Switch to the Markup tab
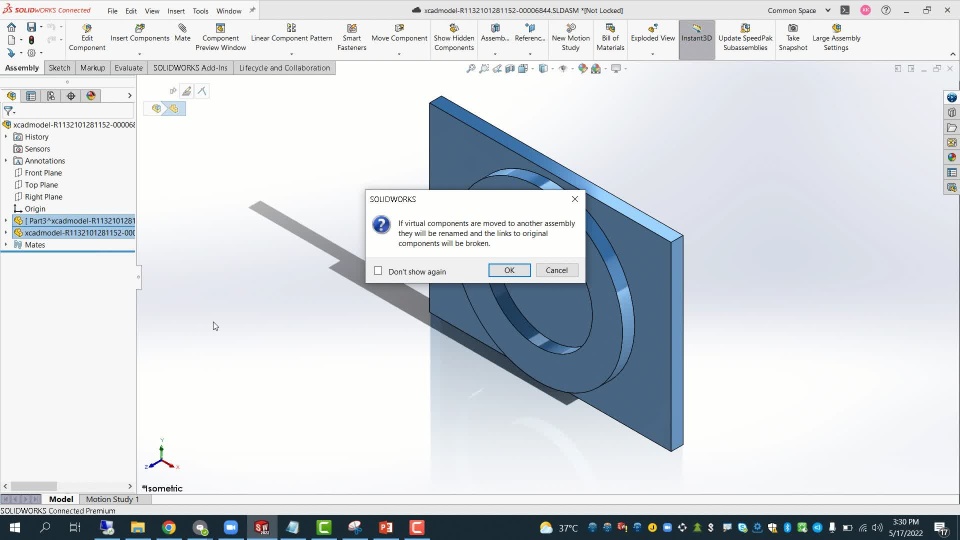The width and height of the screenshot is (960, 540). tap(92, 68)
